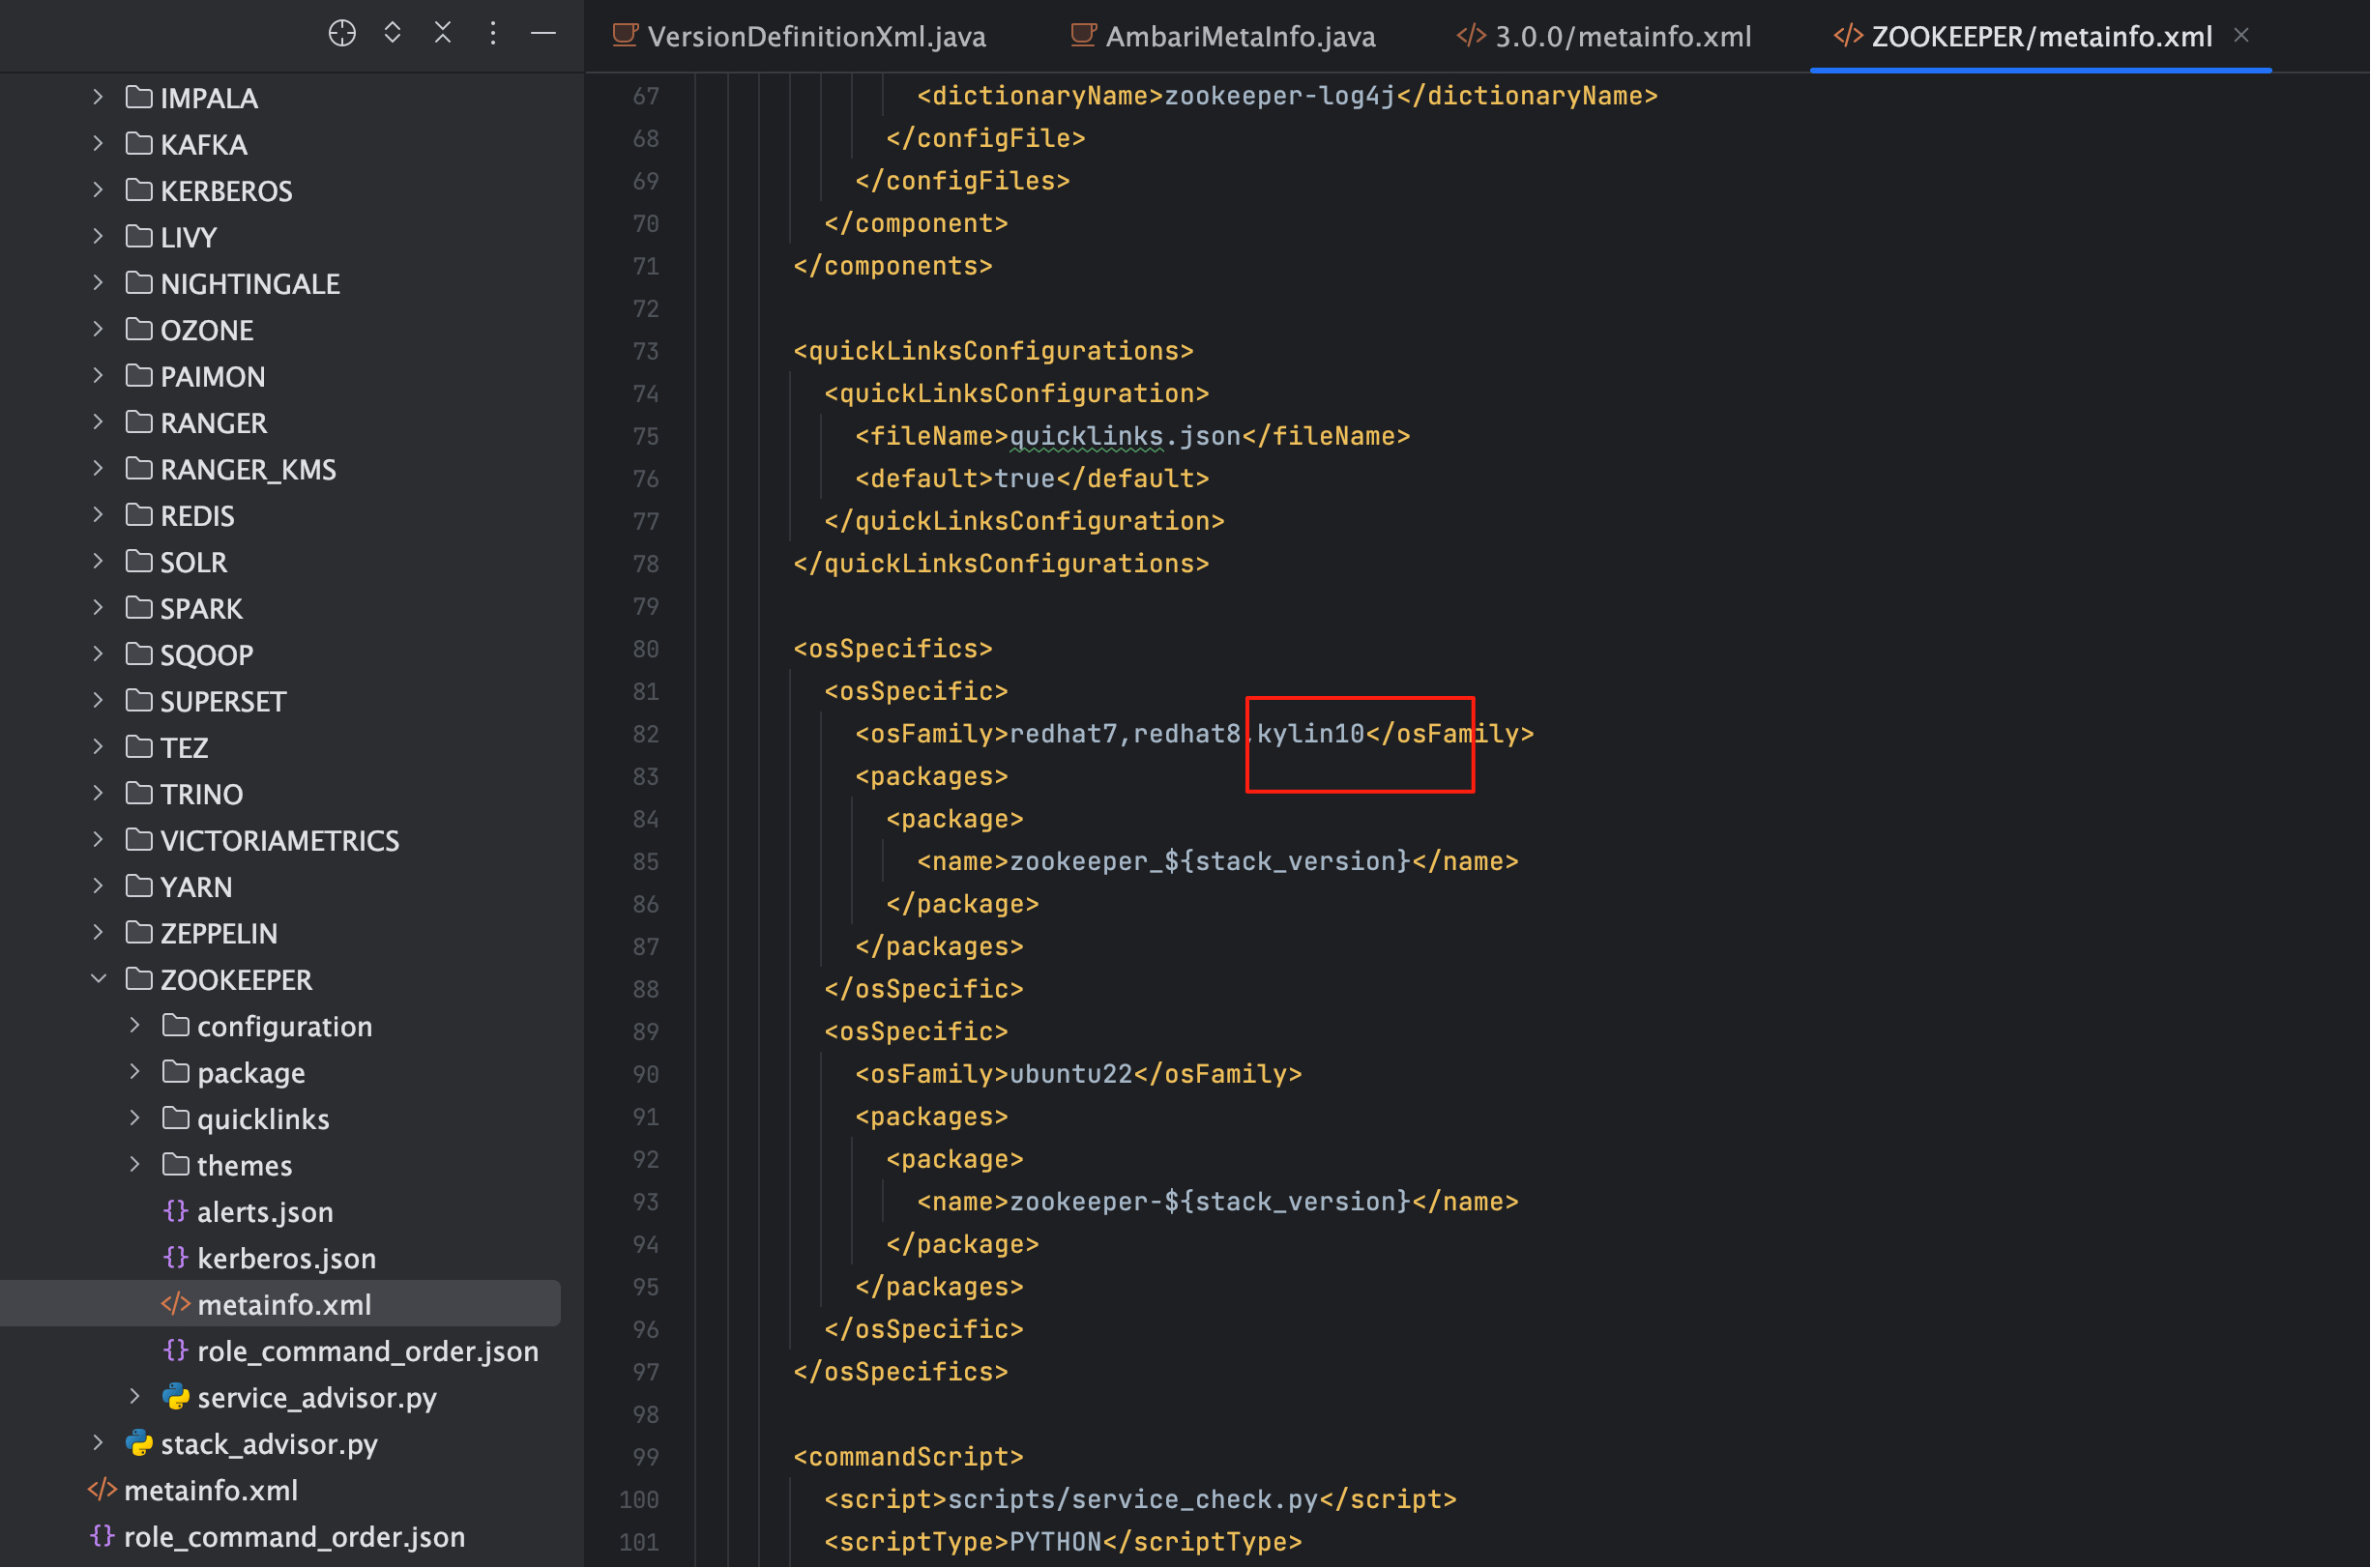The height and width of the screenshot is (1568, 2371).
Task: Click the Select Opened File crosshair icon
Action: point(342,34)
